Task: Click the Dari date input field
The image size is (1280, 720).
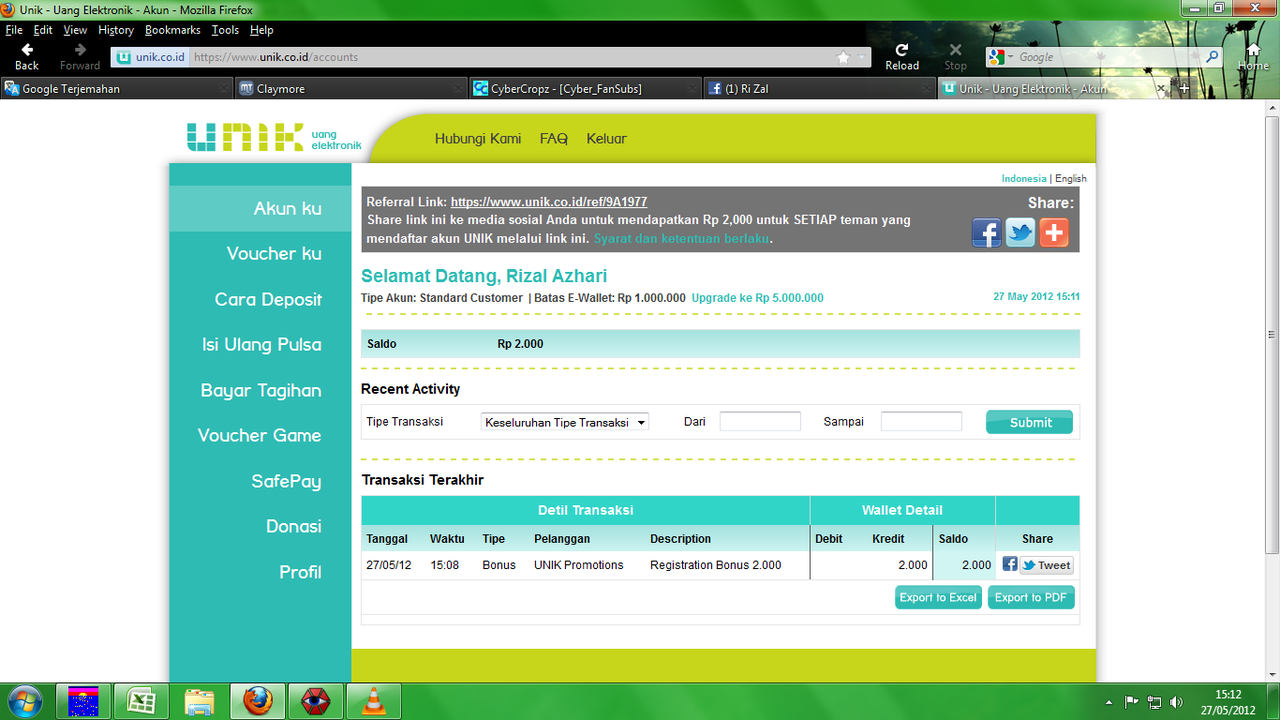Action: [760, 422]
